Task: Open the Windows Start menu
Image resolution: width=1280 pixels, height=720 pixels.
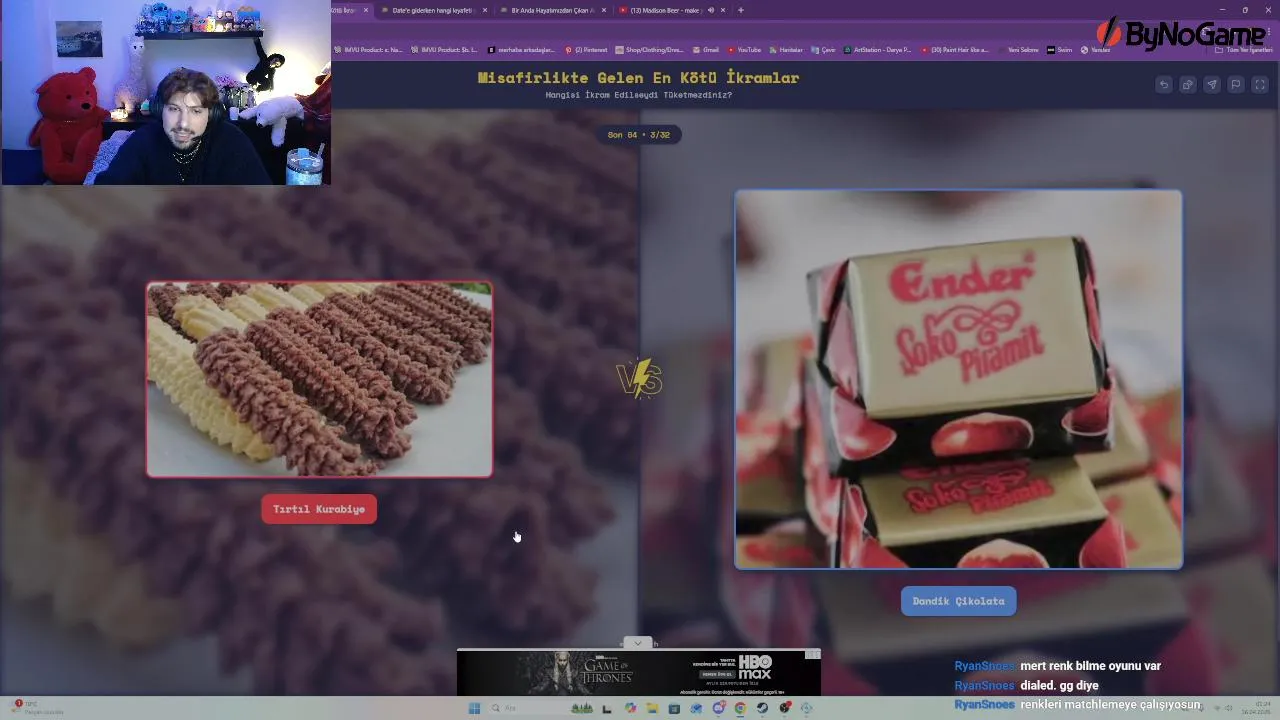Action: tap(474, 708)
